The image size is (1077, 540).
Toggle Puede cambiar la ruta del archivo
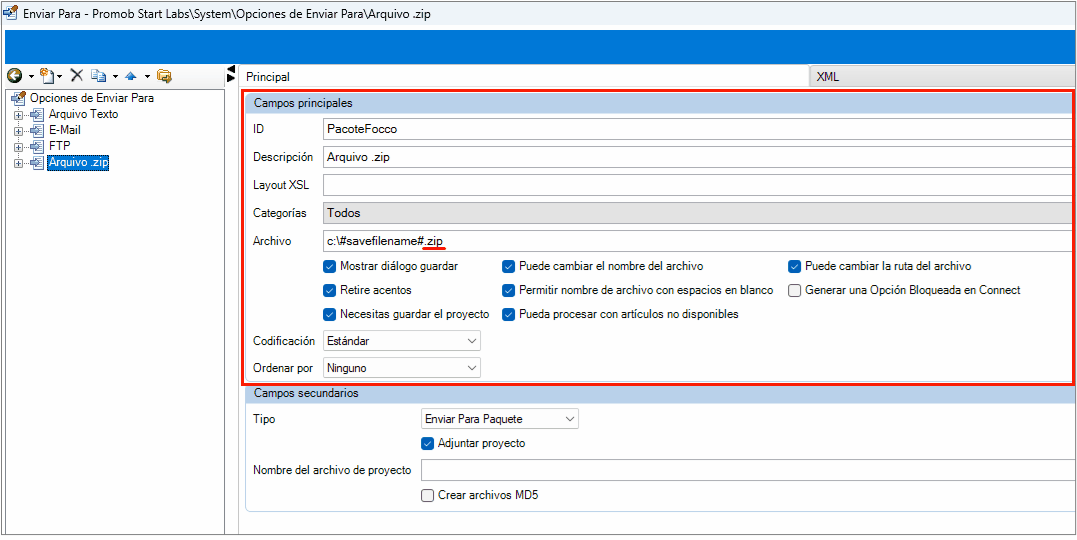(x=795, y=266)
